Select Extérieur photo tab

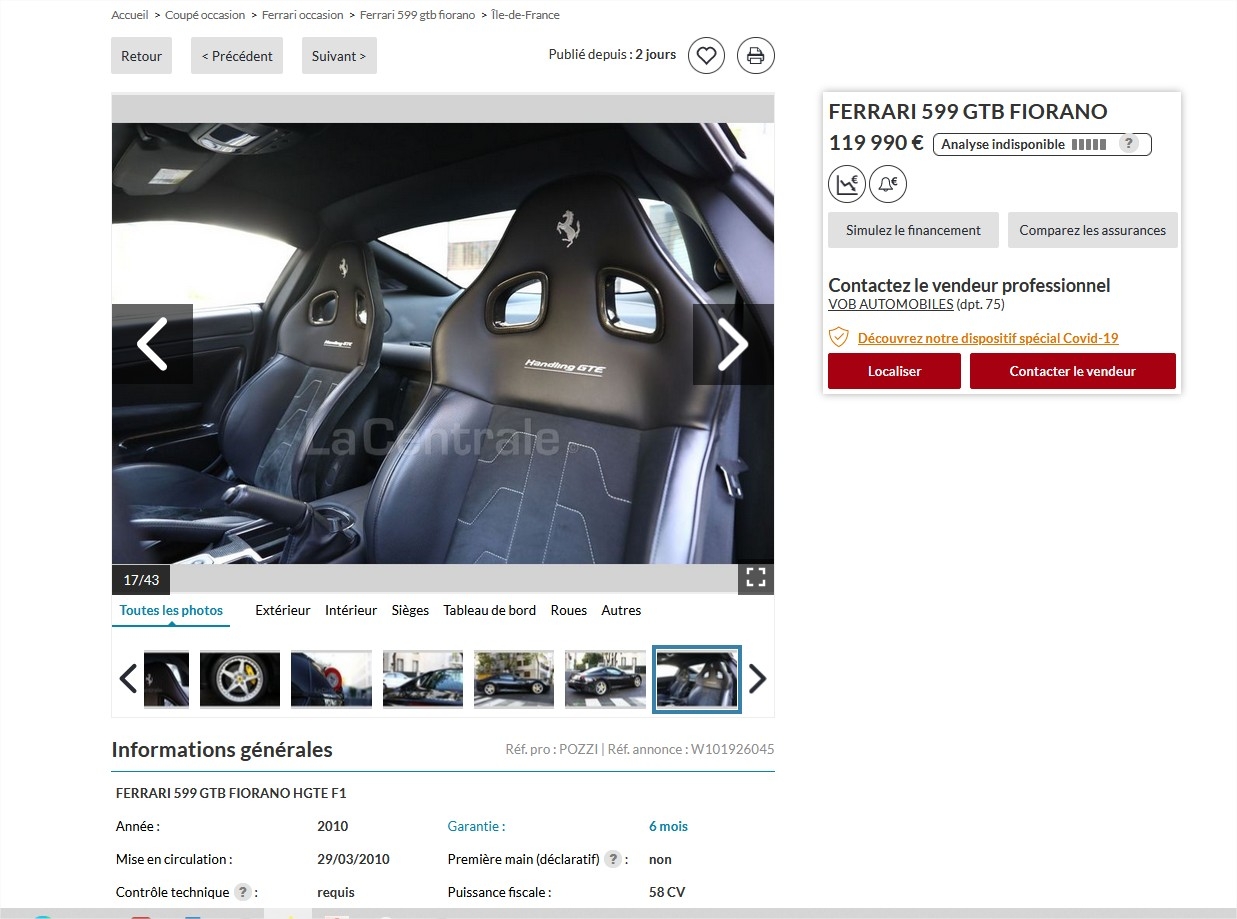pos(283,610)
